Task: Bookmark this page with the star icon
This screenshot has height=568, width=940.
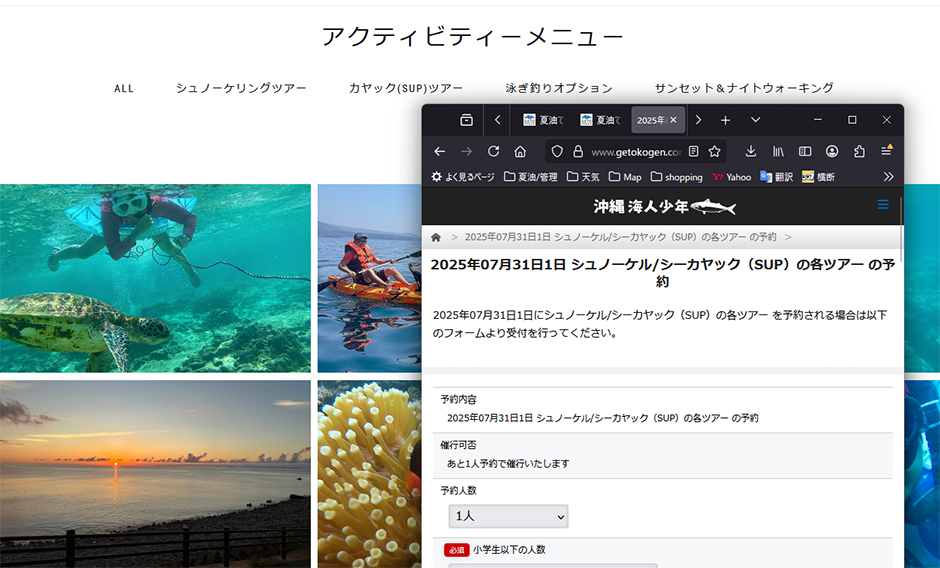Action: pyautogui.click(x=715, y=151)
